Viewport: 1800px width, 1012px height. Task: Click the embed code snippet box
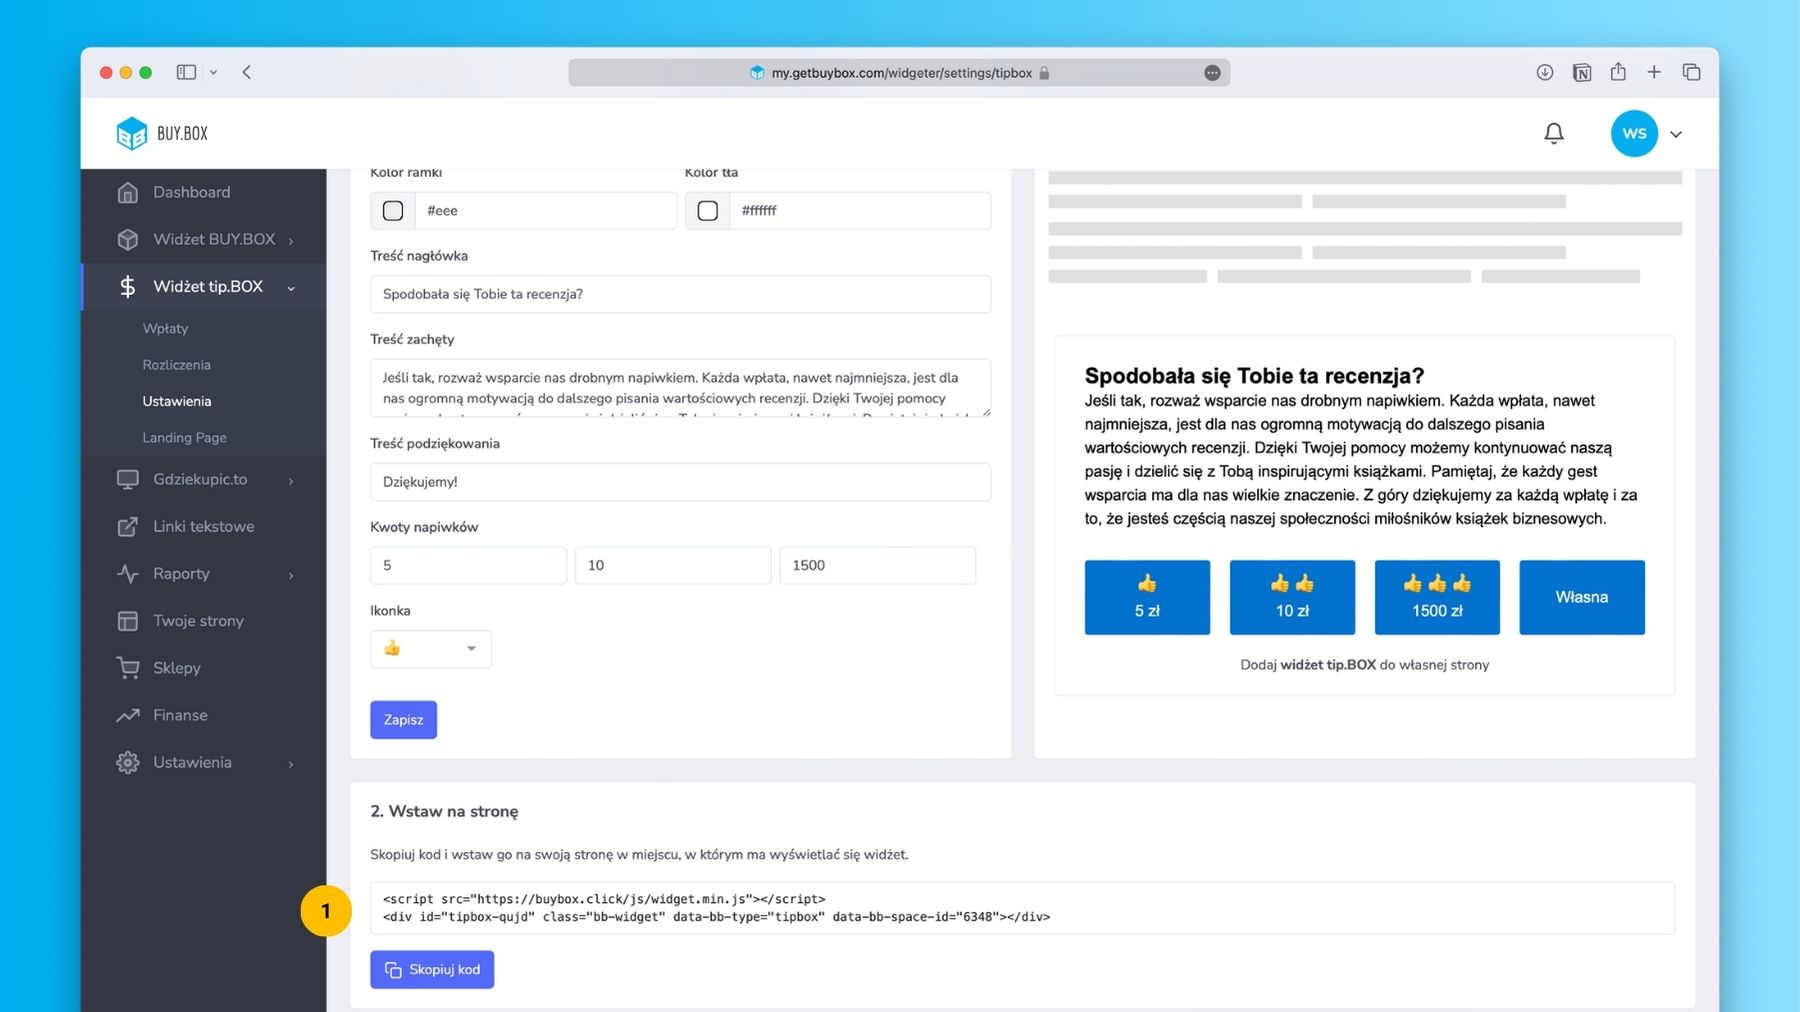[x=1022, y=908]
